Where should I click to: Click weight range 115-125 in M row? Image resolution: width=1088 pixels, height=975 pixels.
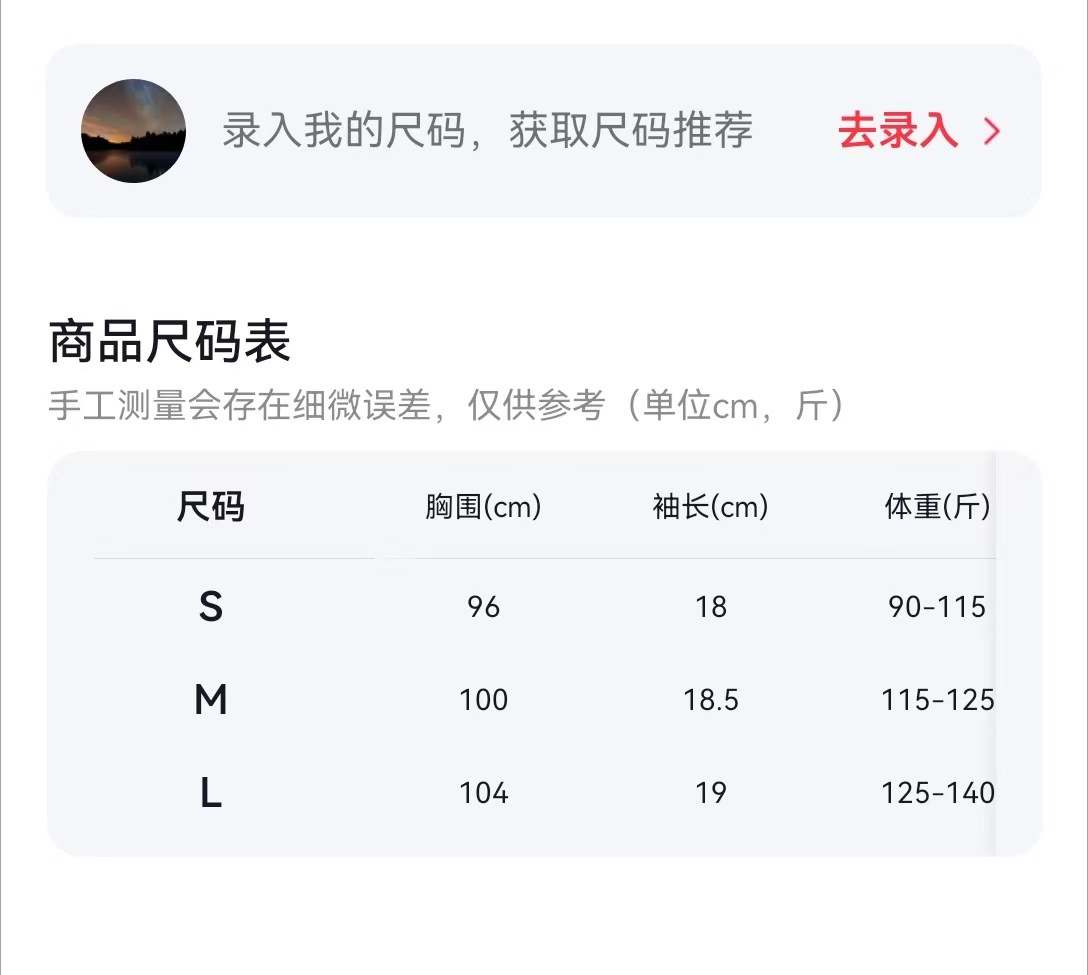[x=937, y=700]
